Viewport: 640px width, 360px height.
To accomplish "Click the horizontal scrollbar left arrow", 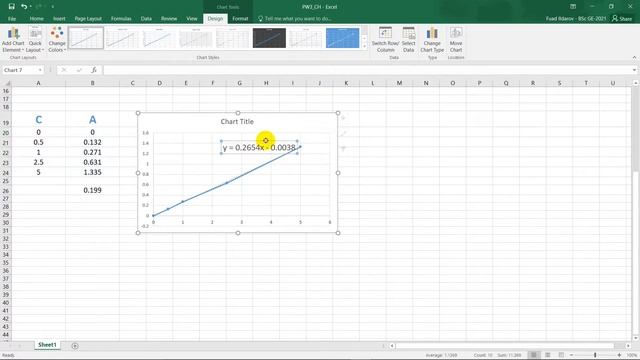I will [x=392, y=346].
